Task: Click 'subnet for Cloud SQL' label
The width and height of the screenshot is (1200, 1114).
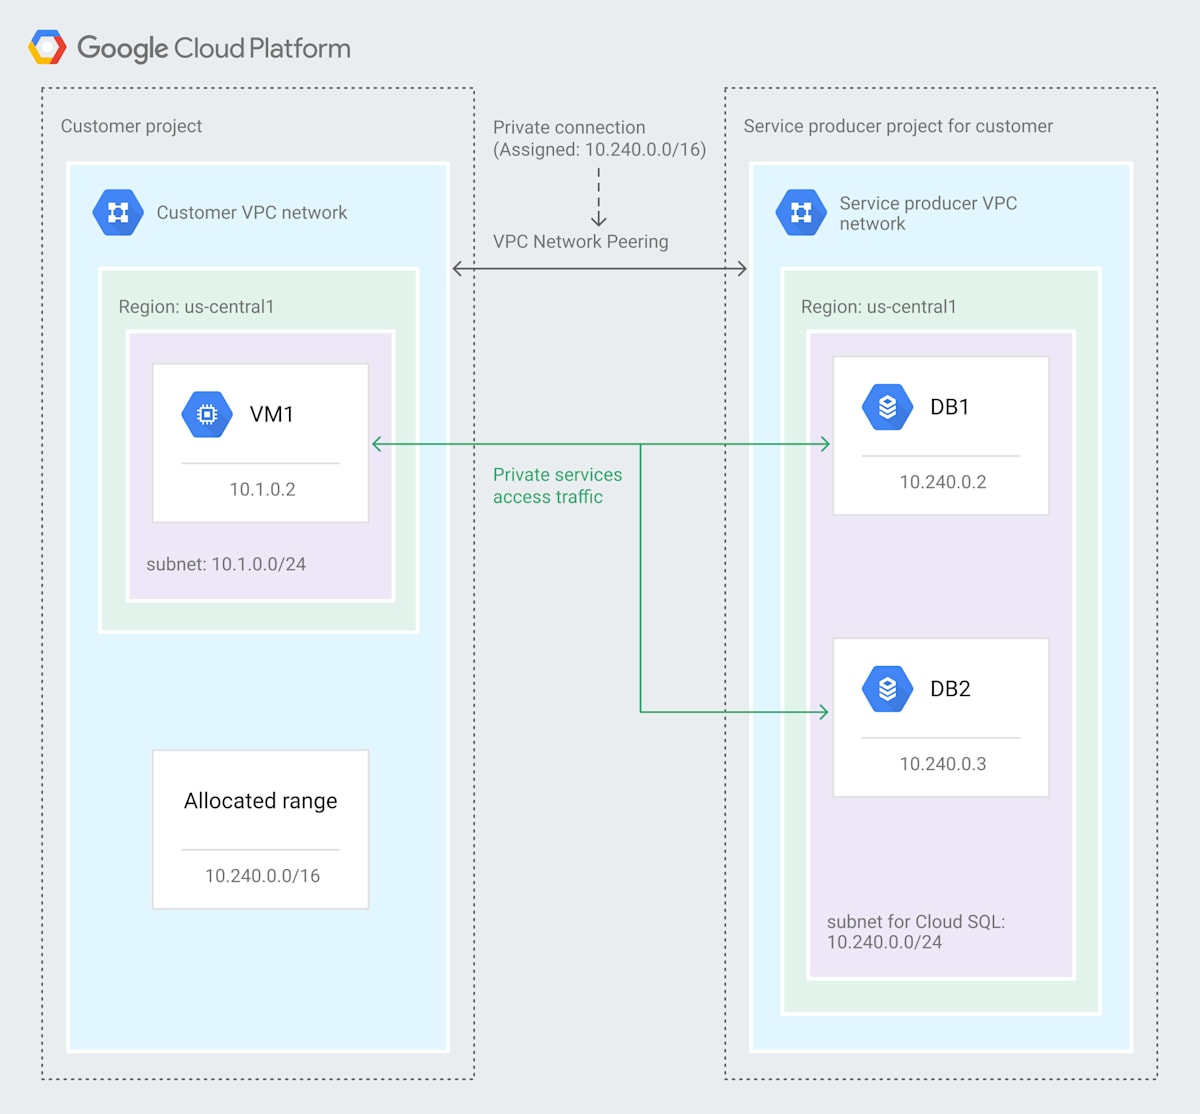Action: pos(916,932)
